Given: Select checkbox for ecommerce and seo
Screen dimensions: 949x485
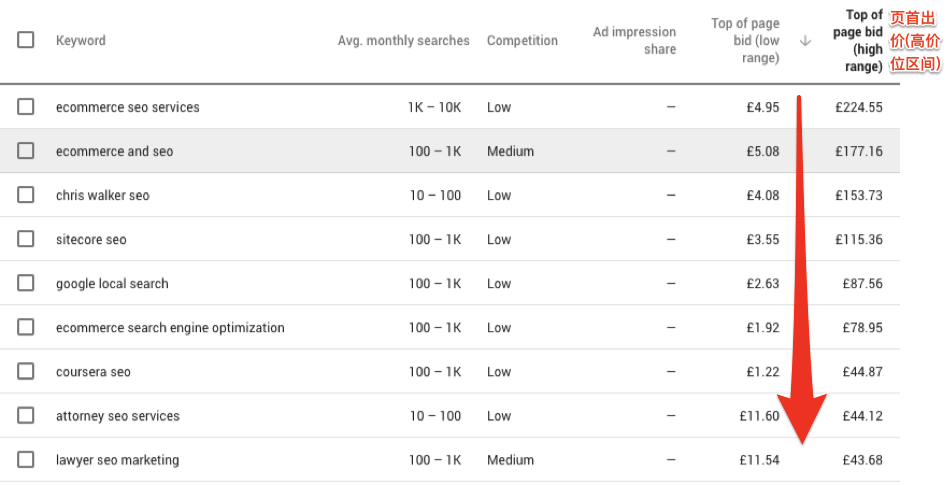Looking at the screenshot, I should (x=26, y=151).
